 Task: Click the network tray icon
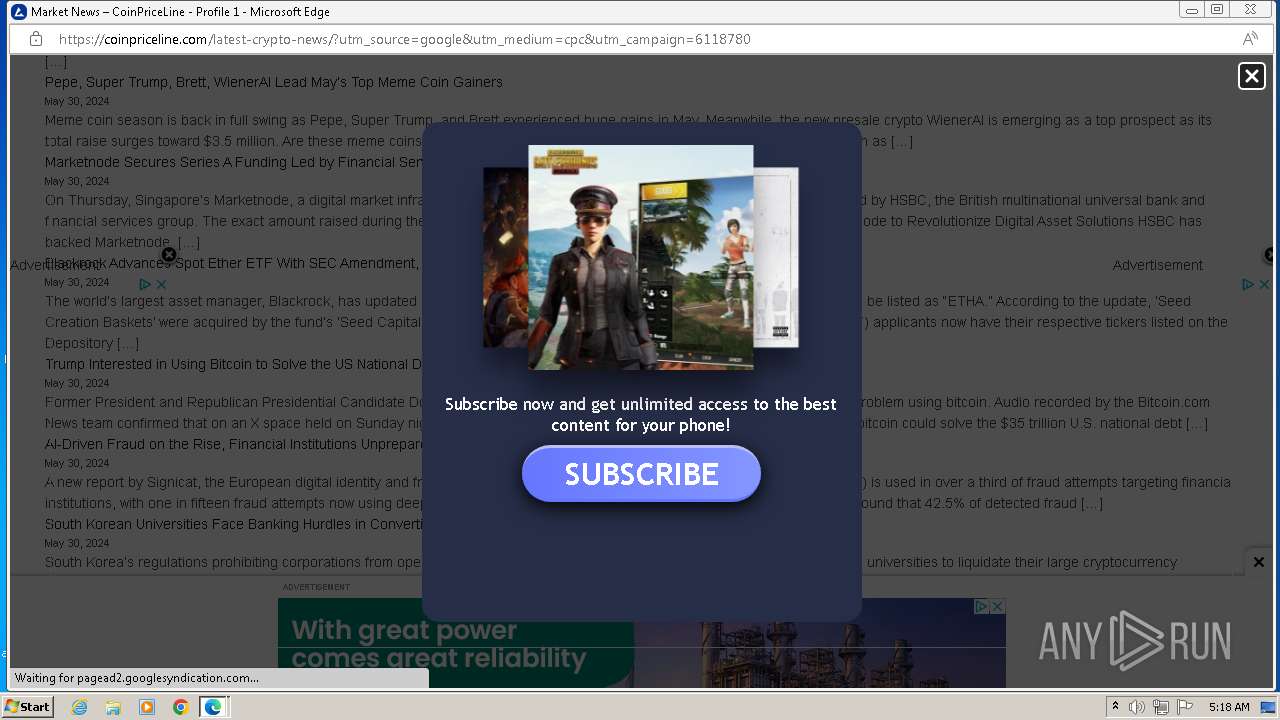point(1161,707)
